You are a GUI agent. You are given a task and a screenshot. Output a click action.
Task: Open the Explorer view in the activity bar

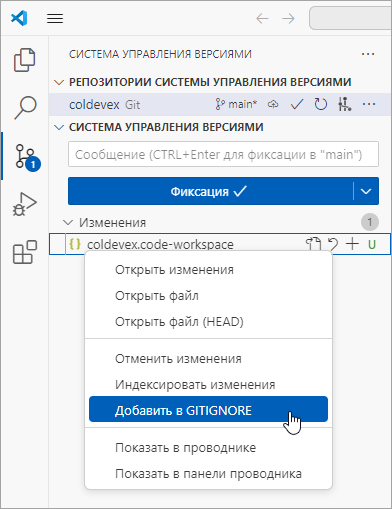(x=24, y=60)
